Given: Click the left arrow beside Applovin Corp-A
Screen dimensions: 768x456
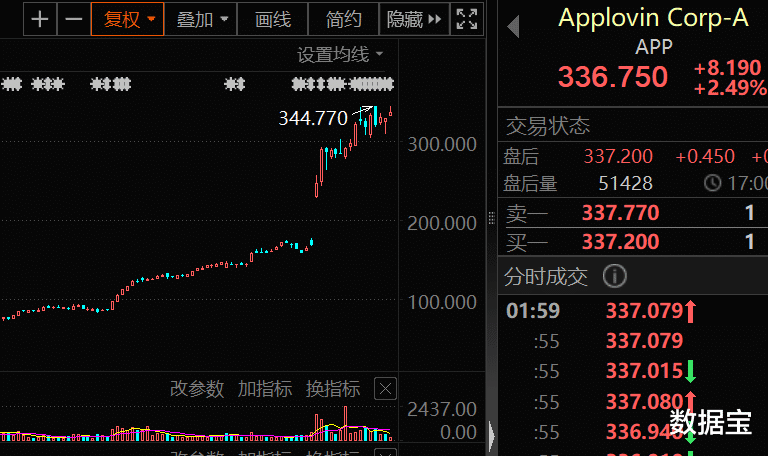Looking at the screenshot, I should [513, 27].
